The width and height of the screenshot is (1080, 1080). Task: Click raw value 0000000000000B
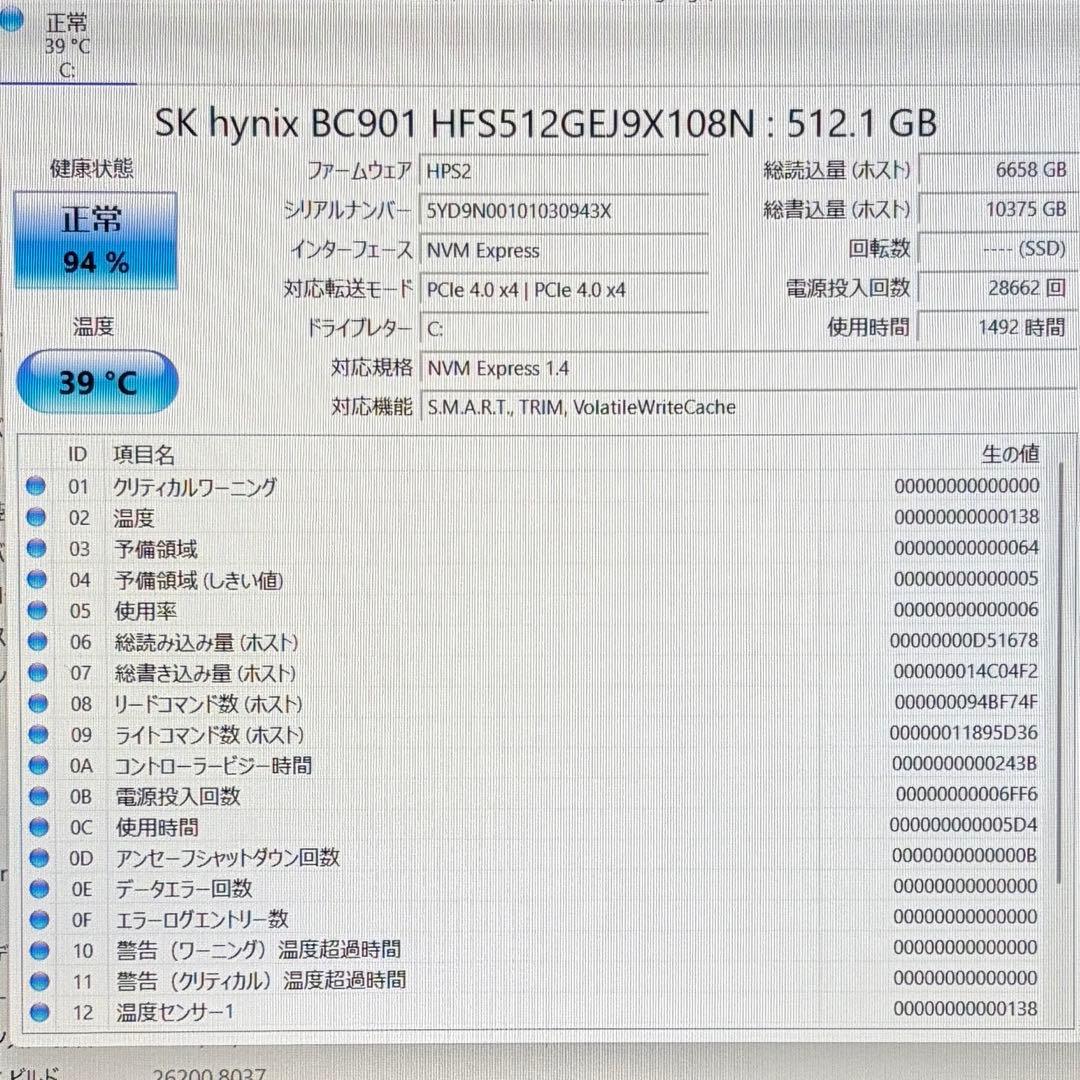(x=964, y=855)
